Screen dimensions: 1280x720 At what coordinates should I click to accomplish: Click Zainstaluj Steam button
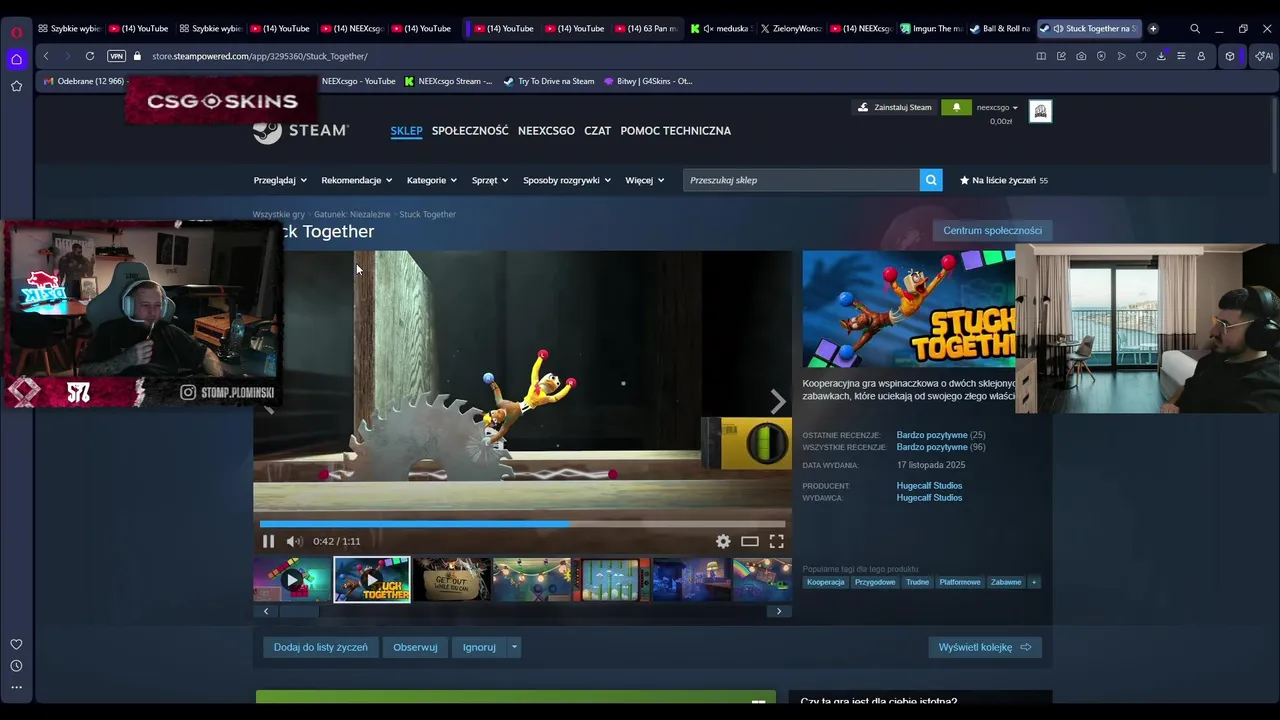point(895,107)
